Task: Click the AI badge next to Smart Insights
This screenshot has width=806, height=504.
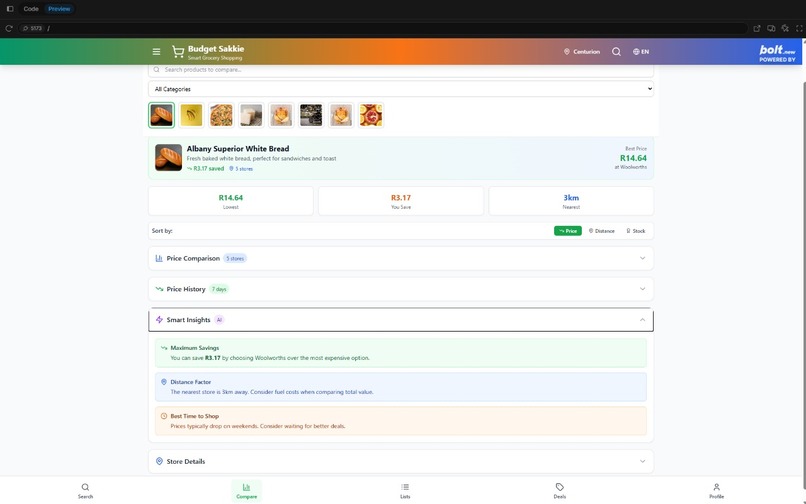Action: 219,320
